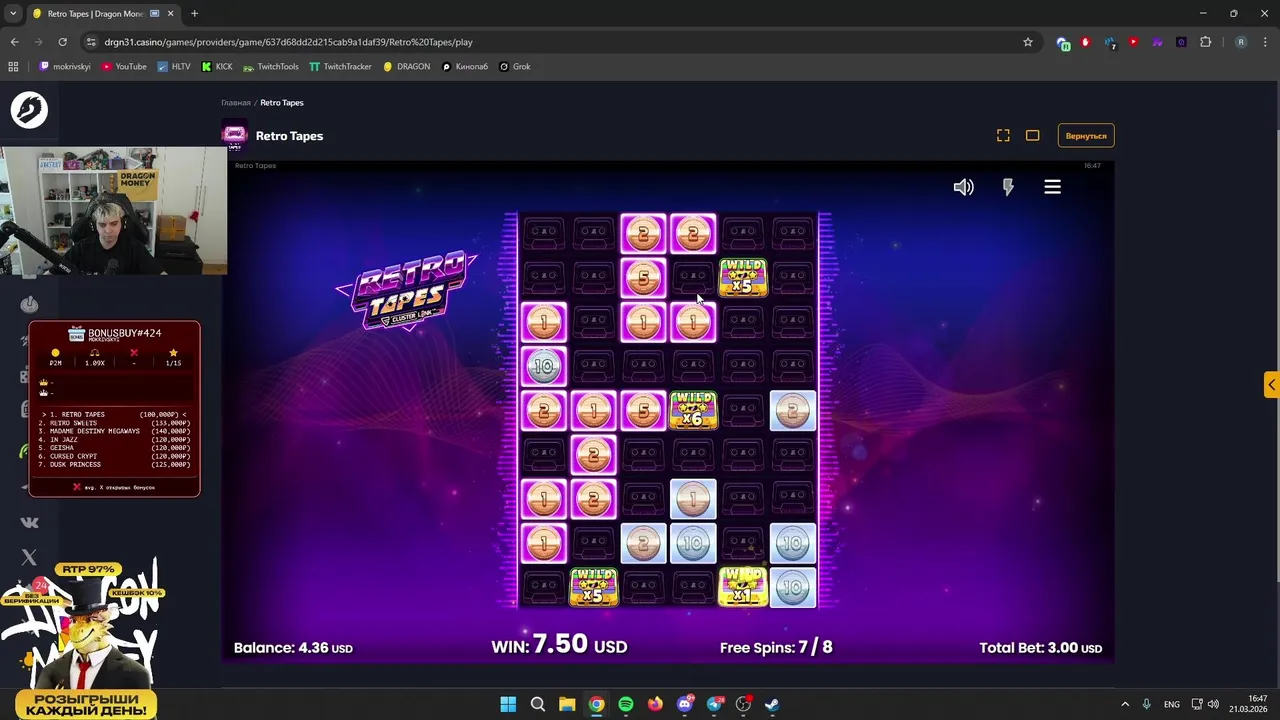Image resolution: width=1280 pixels, height=720 pixels.
Task: Open the Chrome three-dot menu
Action: click(1265, 42)
